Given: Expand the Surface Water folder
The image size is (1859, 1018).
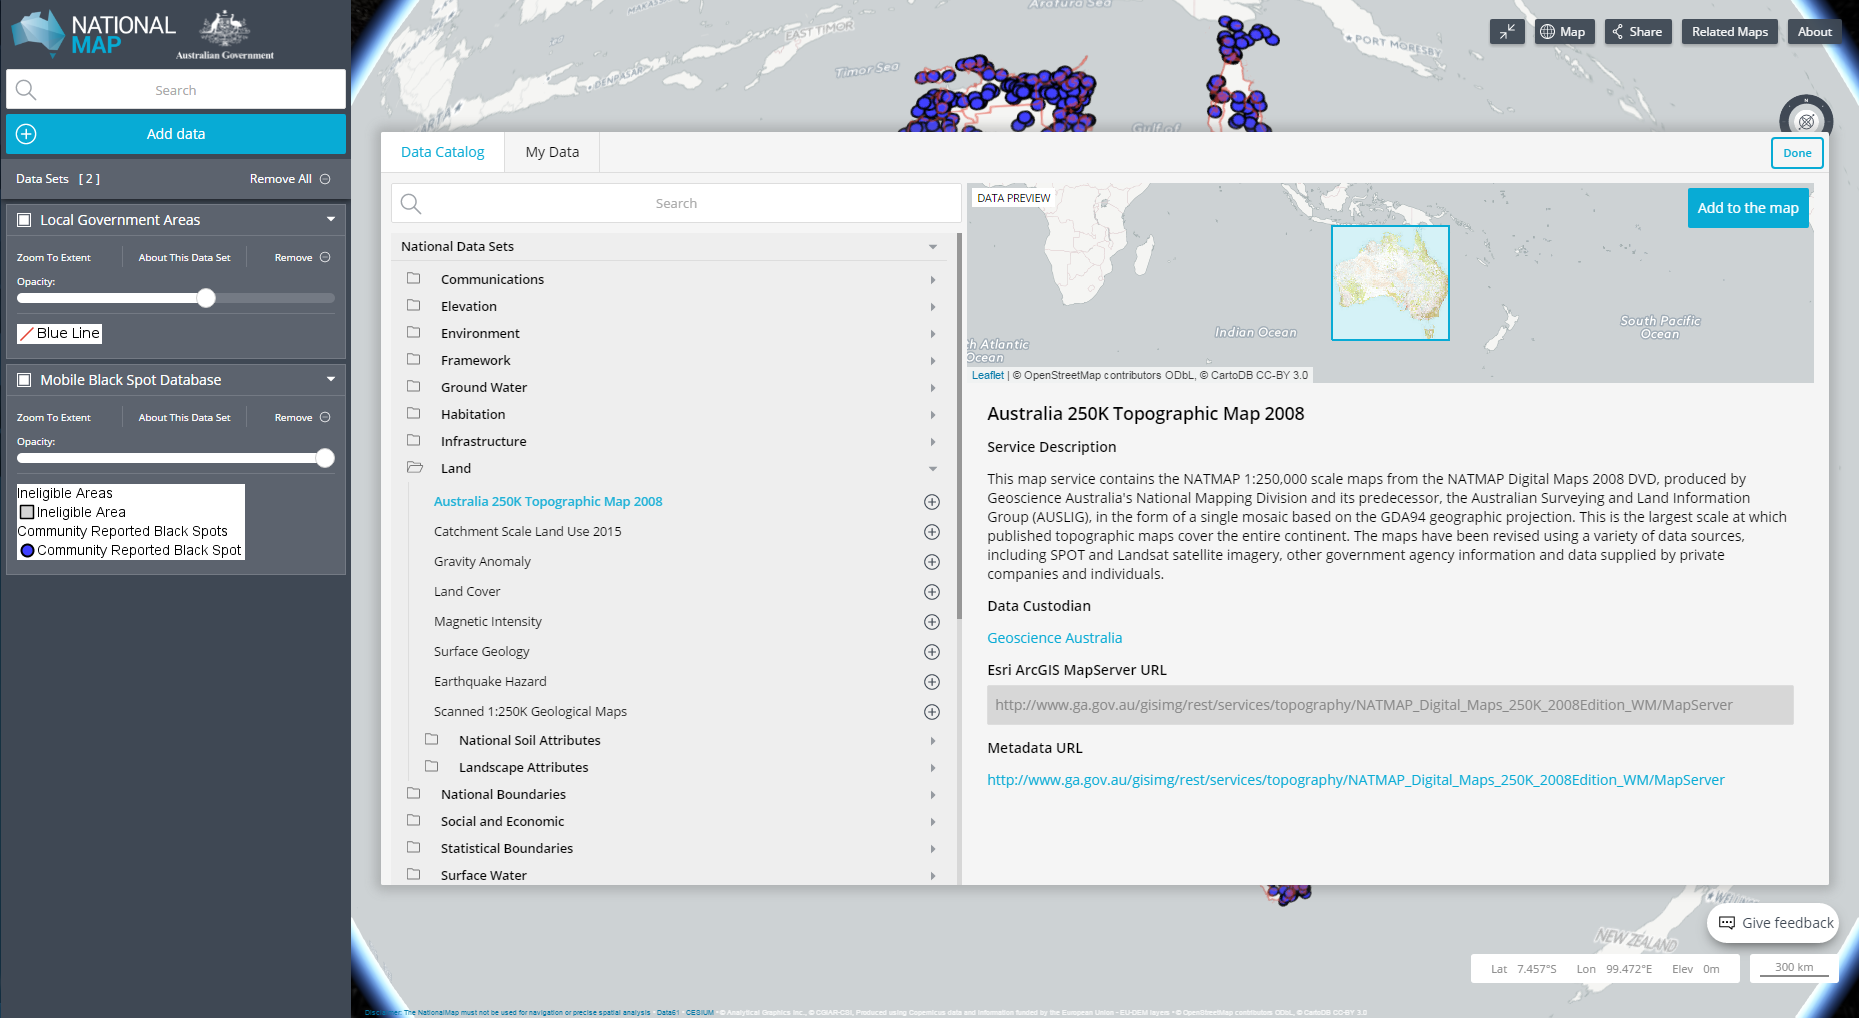Looking at the screenshot, I should point(933,876).
